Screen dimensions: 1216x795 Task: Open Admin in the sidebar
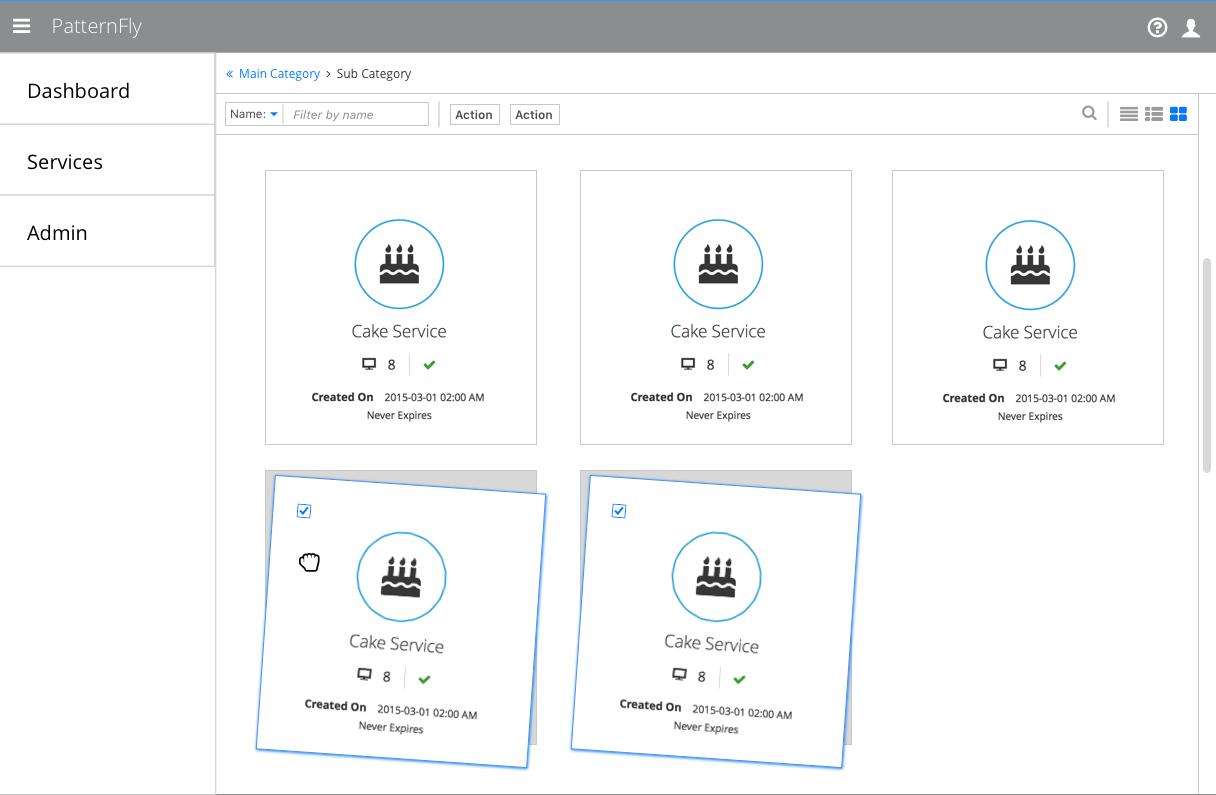coord(107,232)
